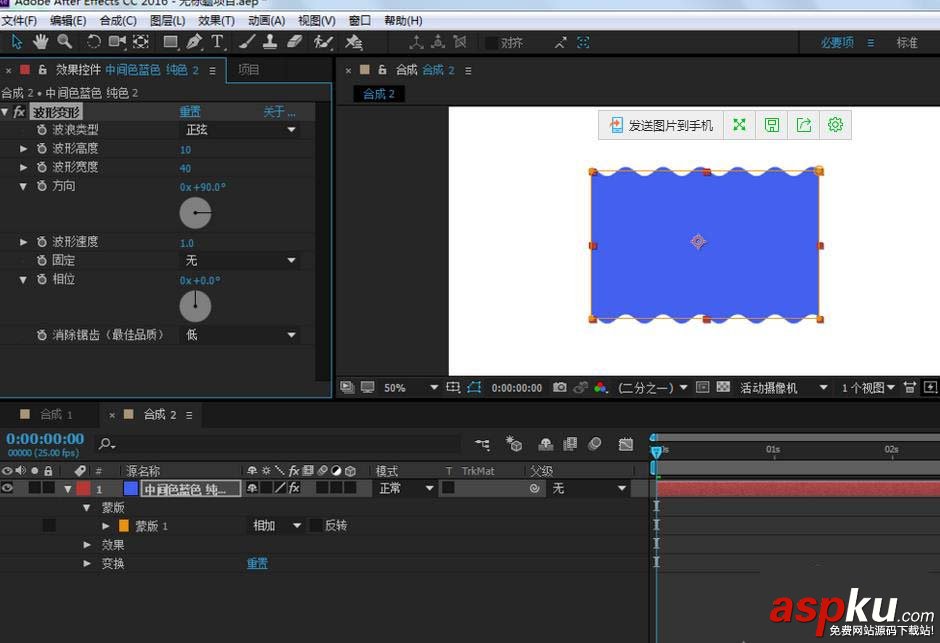Click the composition mini-flowchart icon in timeline
940x643 pixels.
tap(482, 444)
